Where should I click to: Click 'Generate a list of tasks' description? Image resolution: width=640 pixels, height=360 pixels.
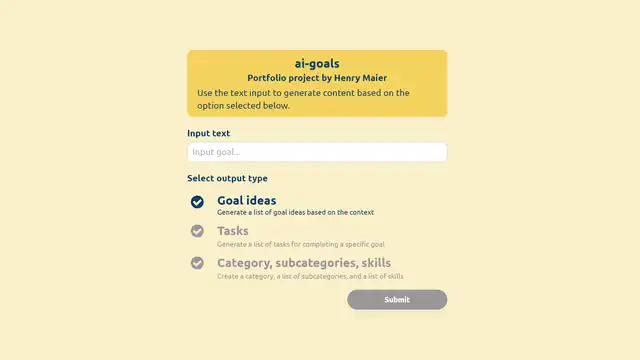click(x=300, y=244)
